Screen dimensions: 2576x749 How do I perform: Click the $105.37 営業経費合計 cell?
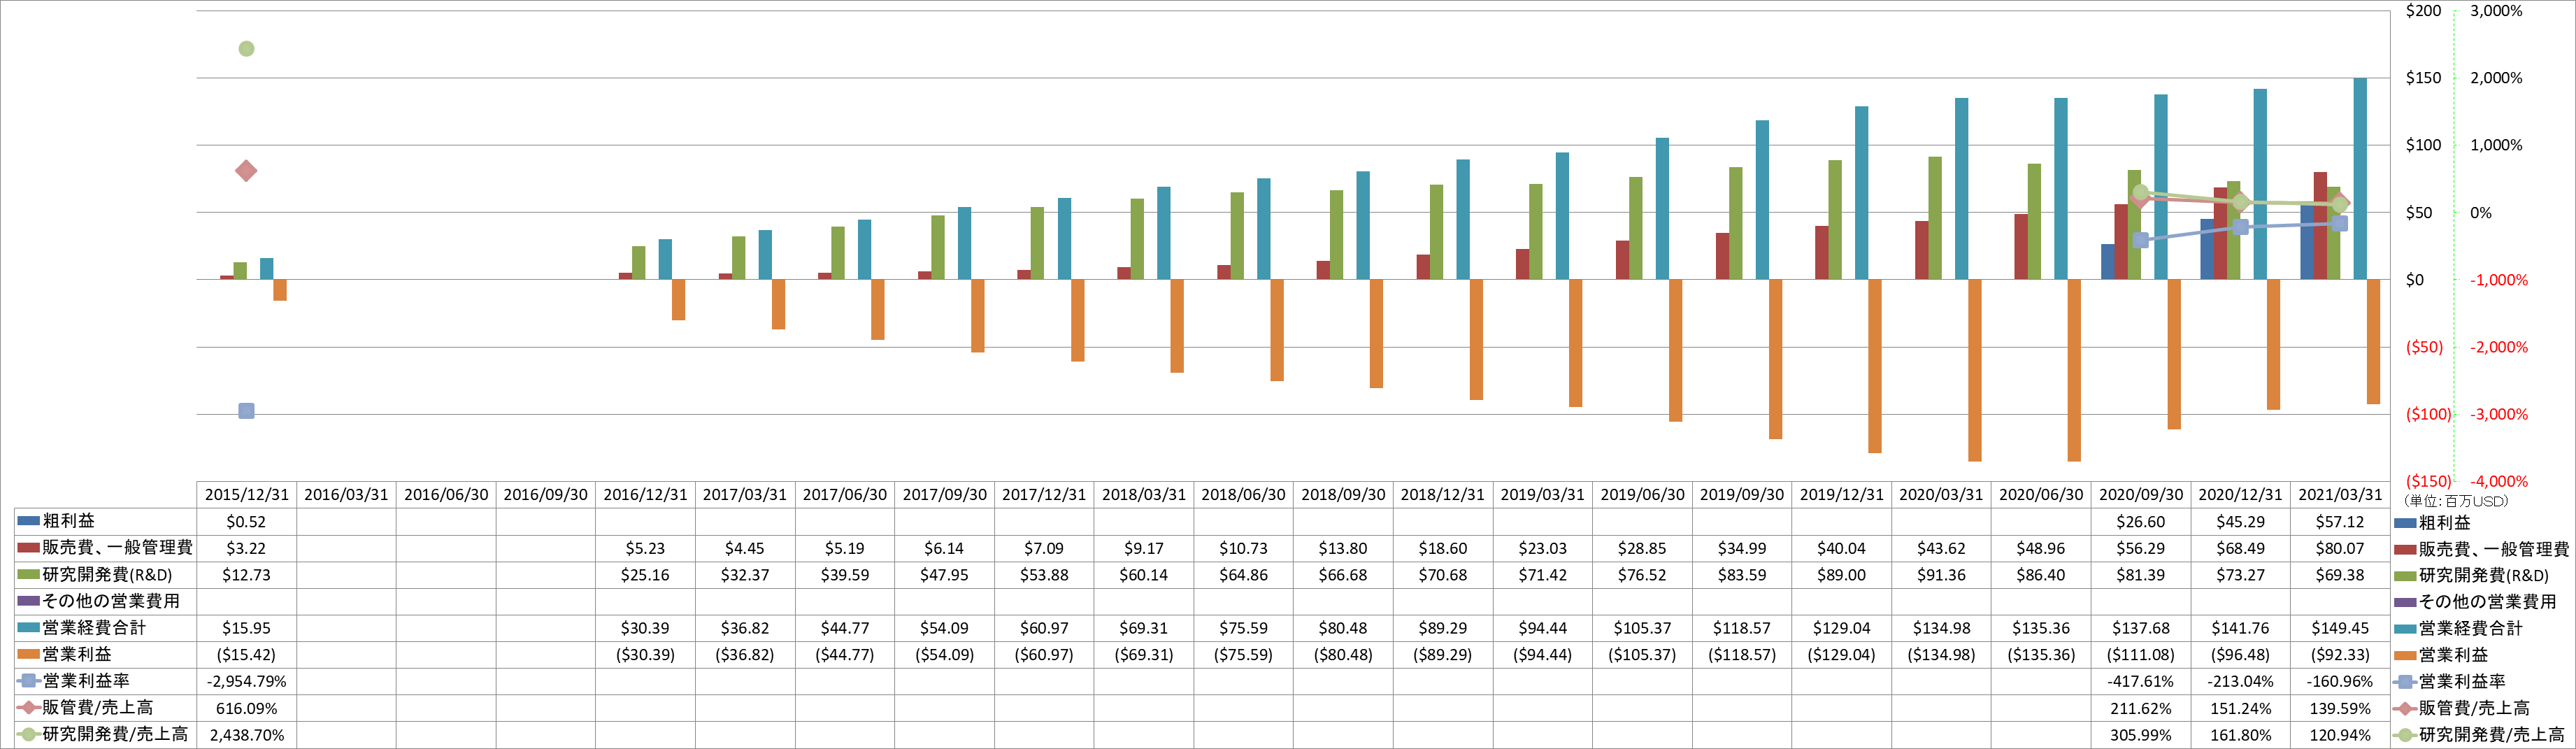(x=1642, y=628)
